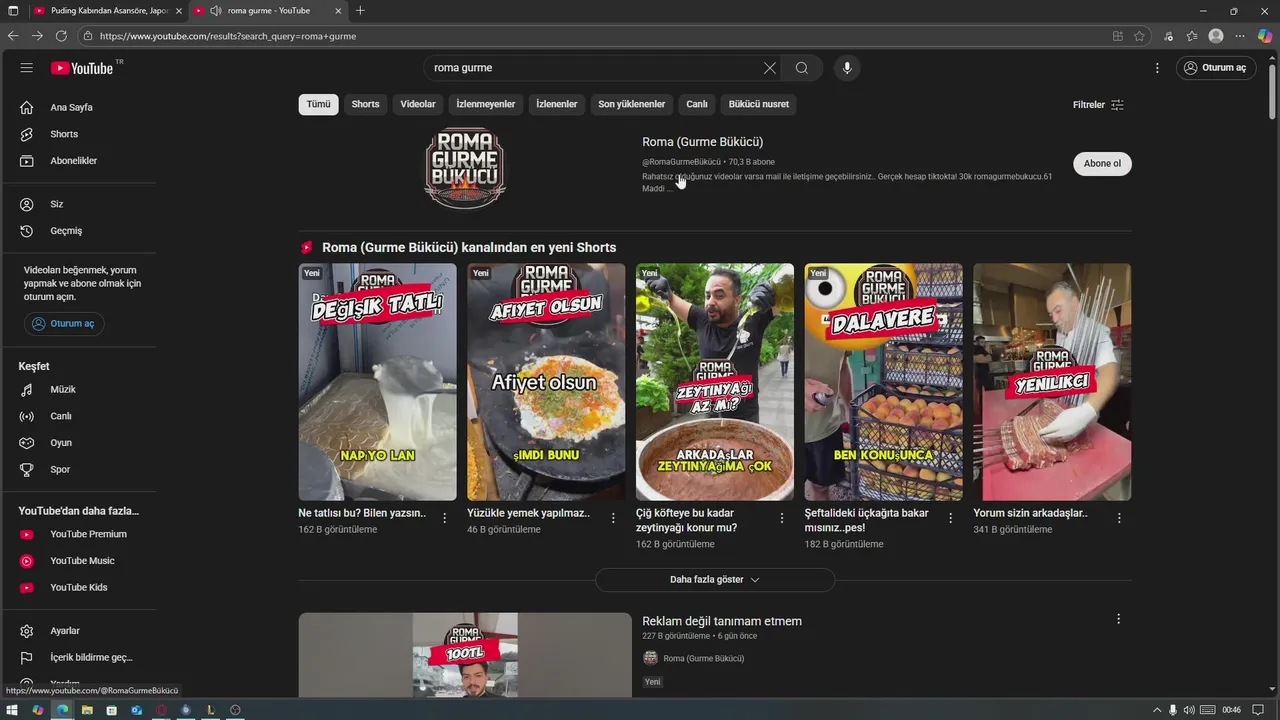This screenshot has height=720, width=1280.
Task: Open YouTube Music link
Action: click(x=80, y=561)
